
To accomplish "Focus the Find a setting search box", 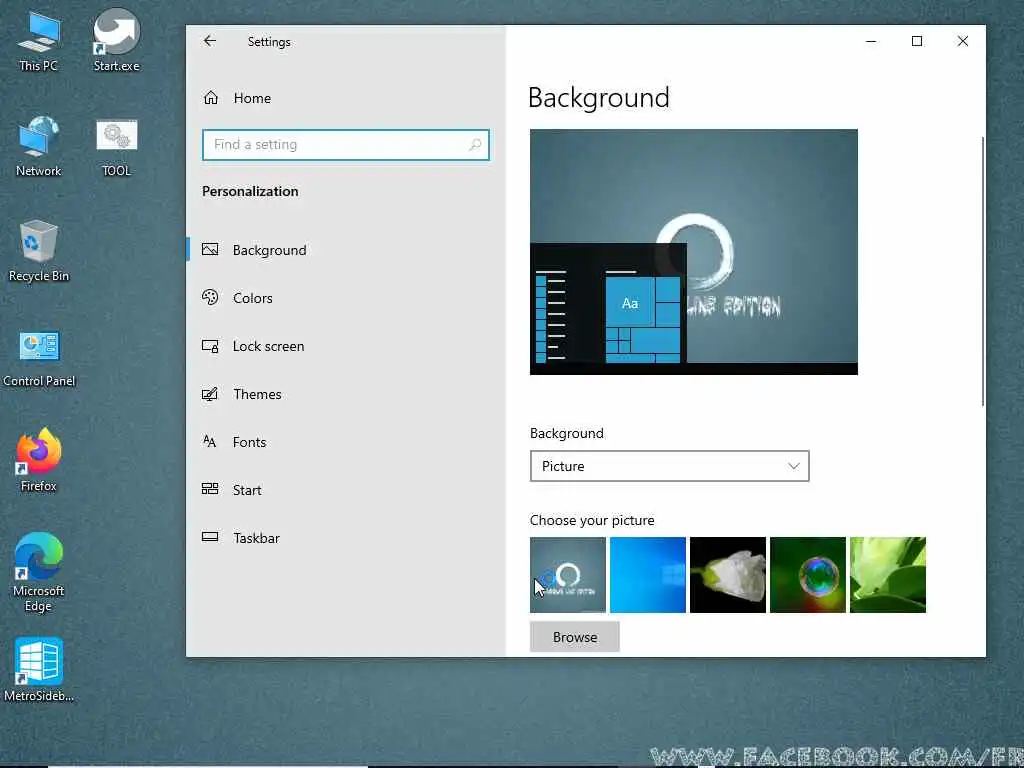I will (345, 144).
